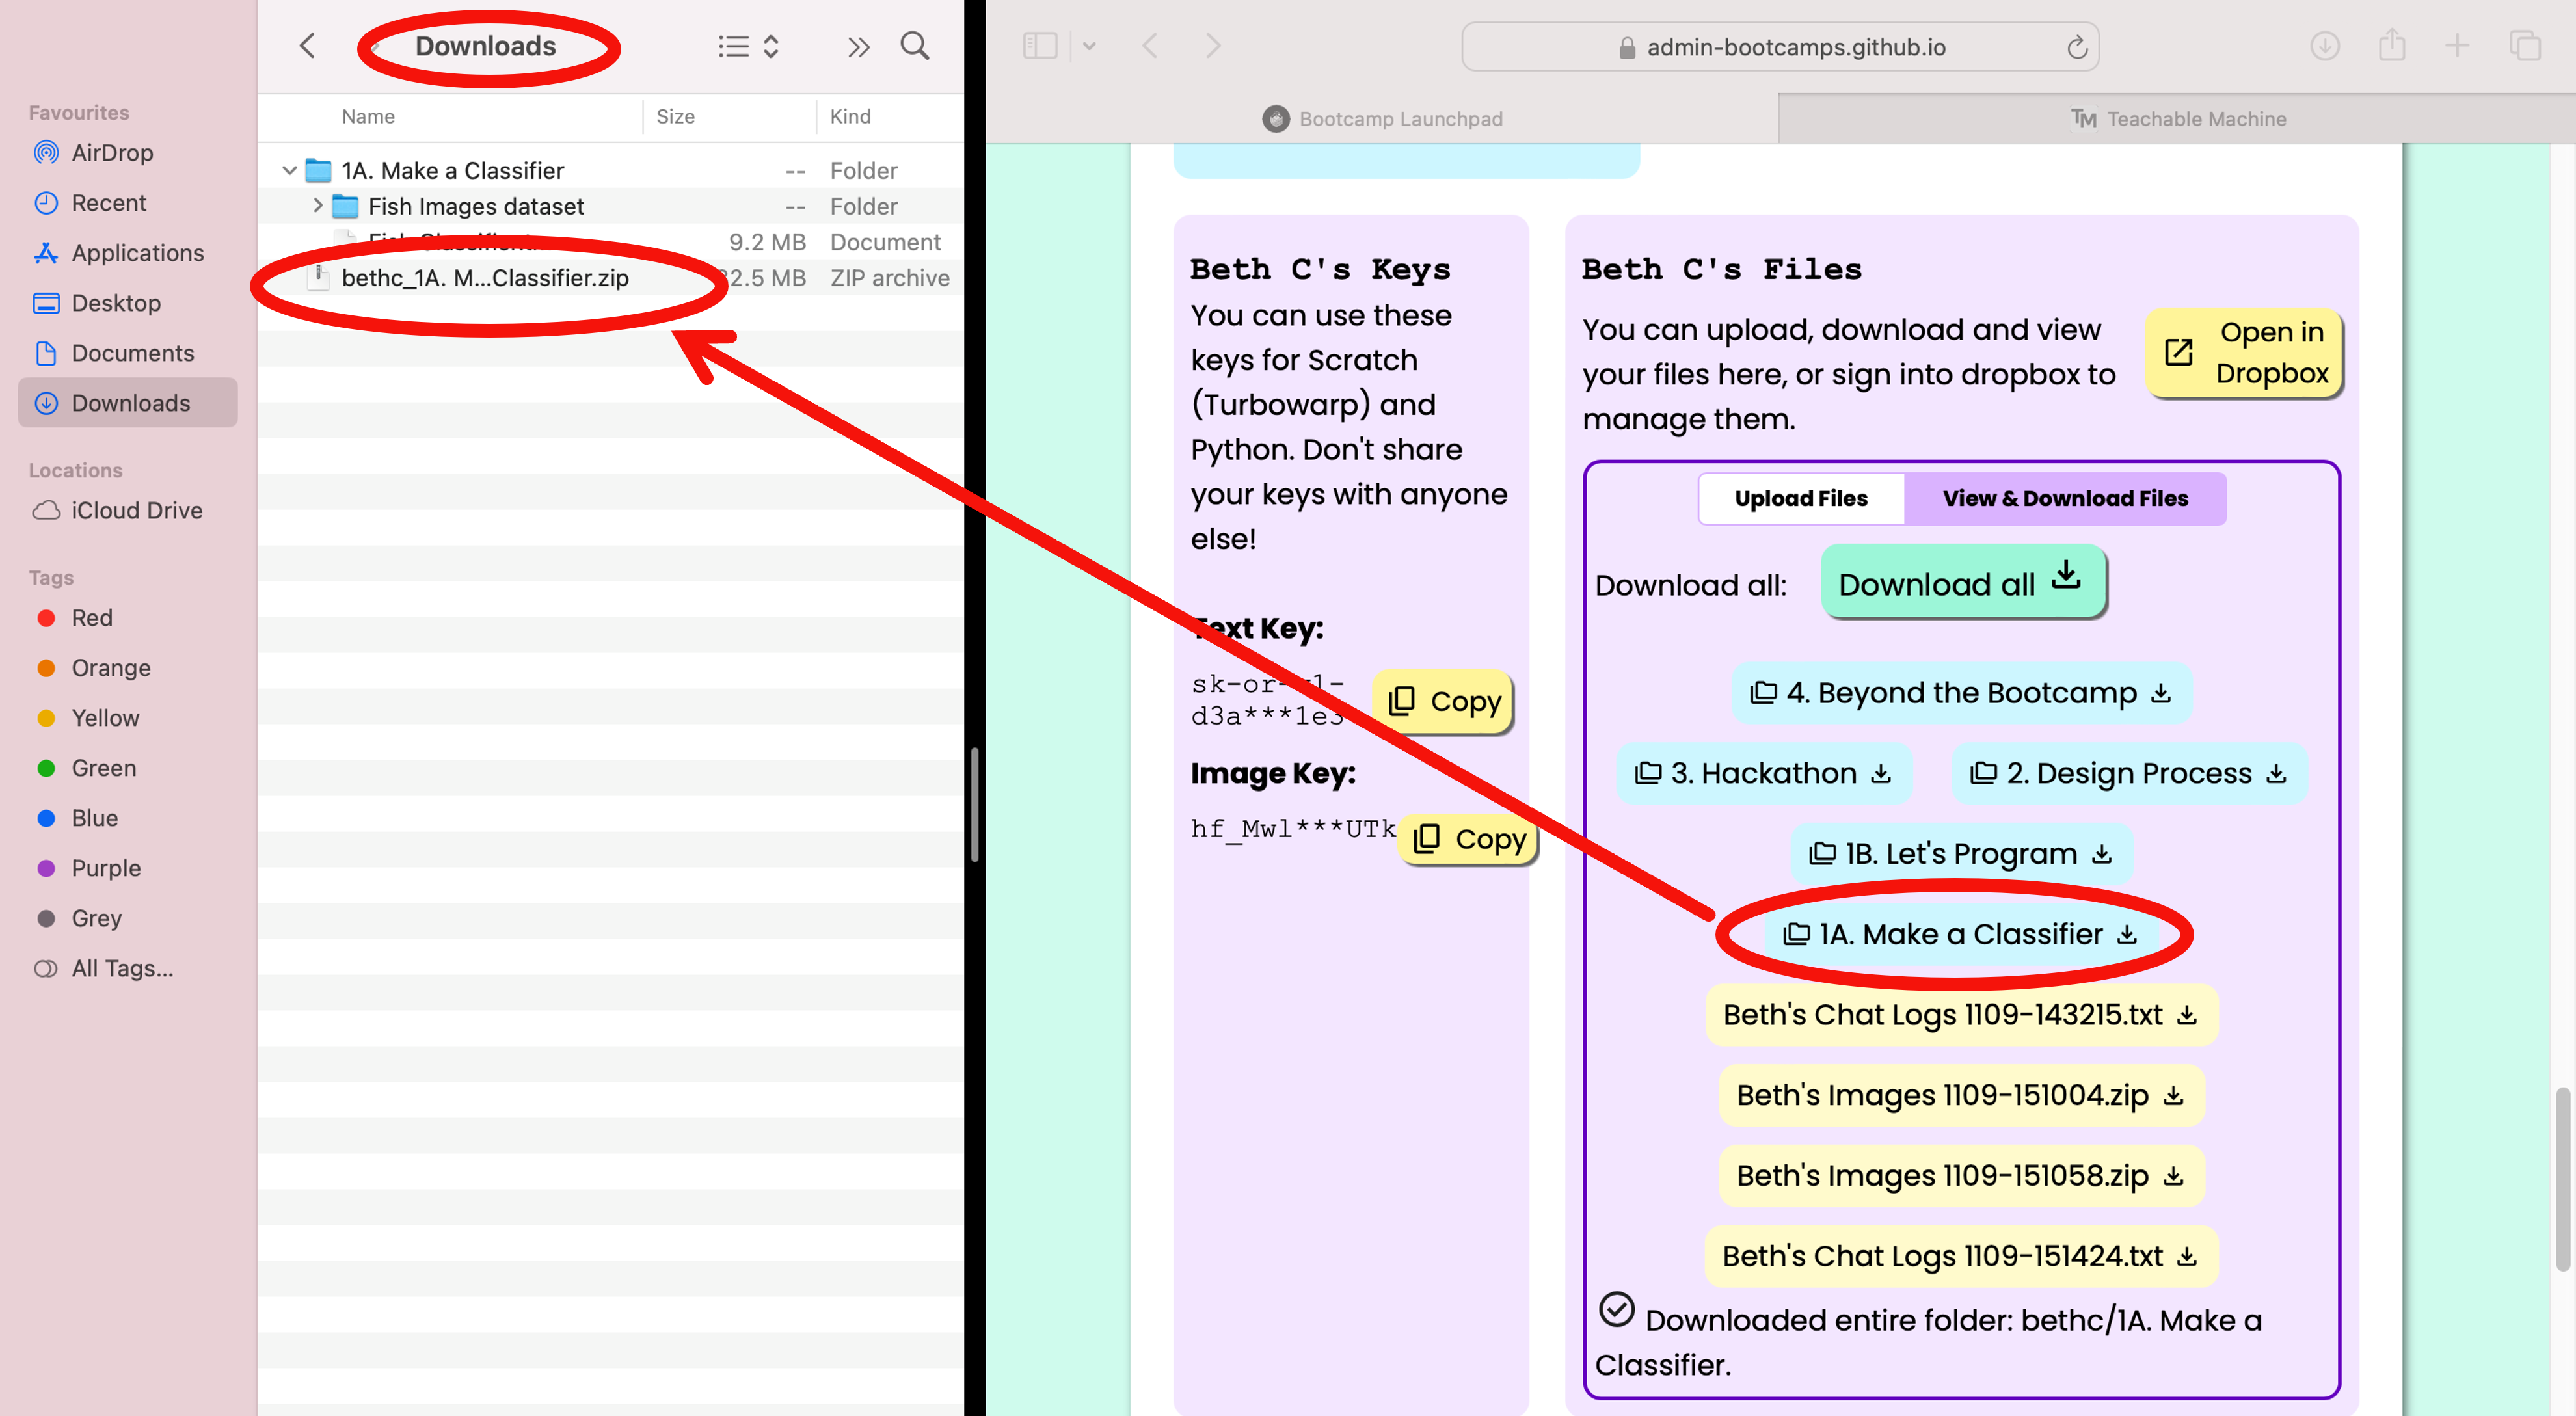The height and width of the screenshot is (1416, 2576).
Task: Switch to Bootcamp Launchpad tab
Action: point(1382,119)
